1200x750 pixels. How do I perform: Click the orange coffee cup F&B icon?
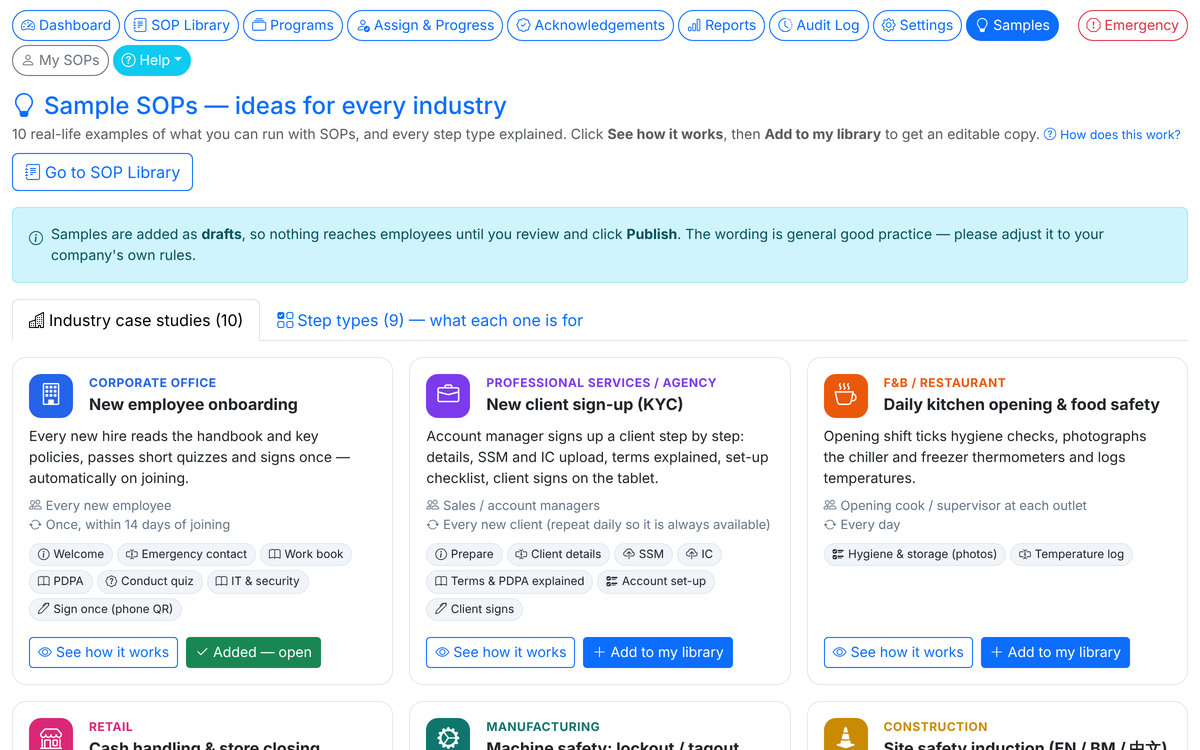click(845, 396)
